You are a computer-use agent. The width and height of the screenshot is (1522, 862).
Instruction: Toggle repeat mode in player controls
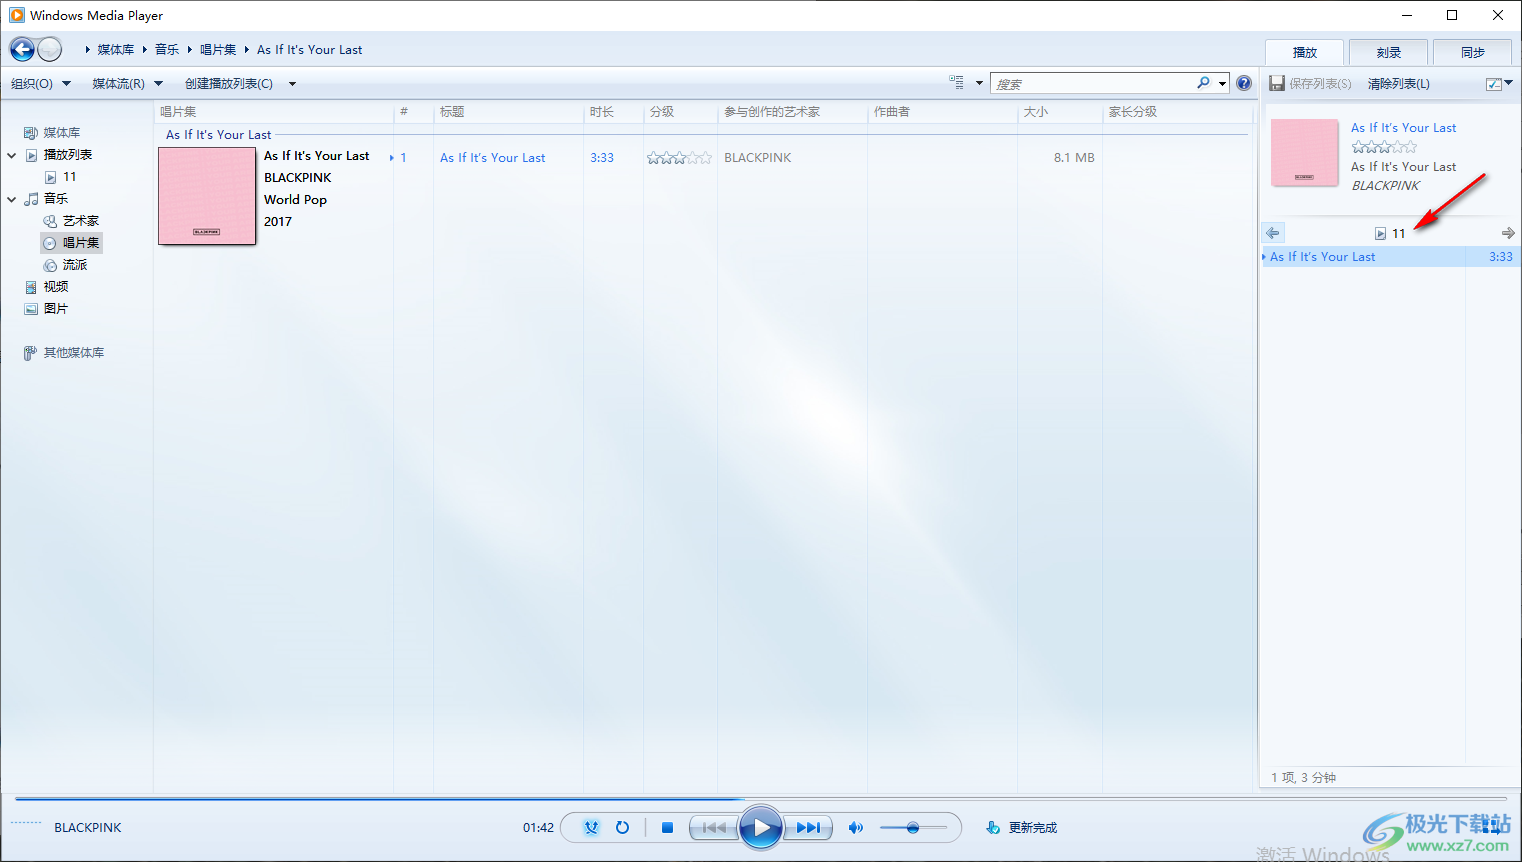622,827
